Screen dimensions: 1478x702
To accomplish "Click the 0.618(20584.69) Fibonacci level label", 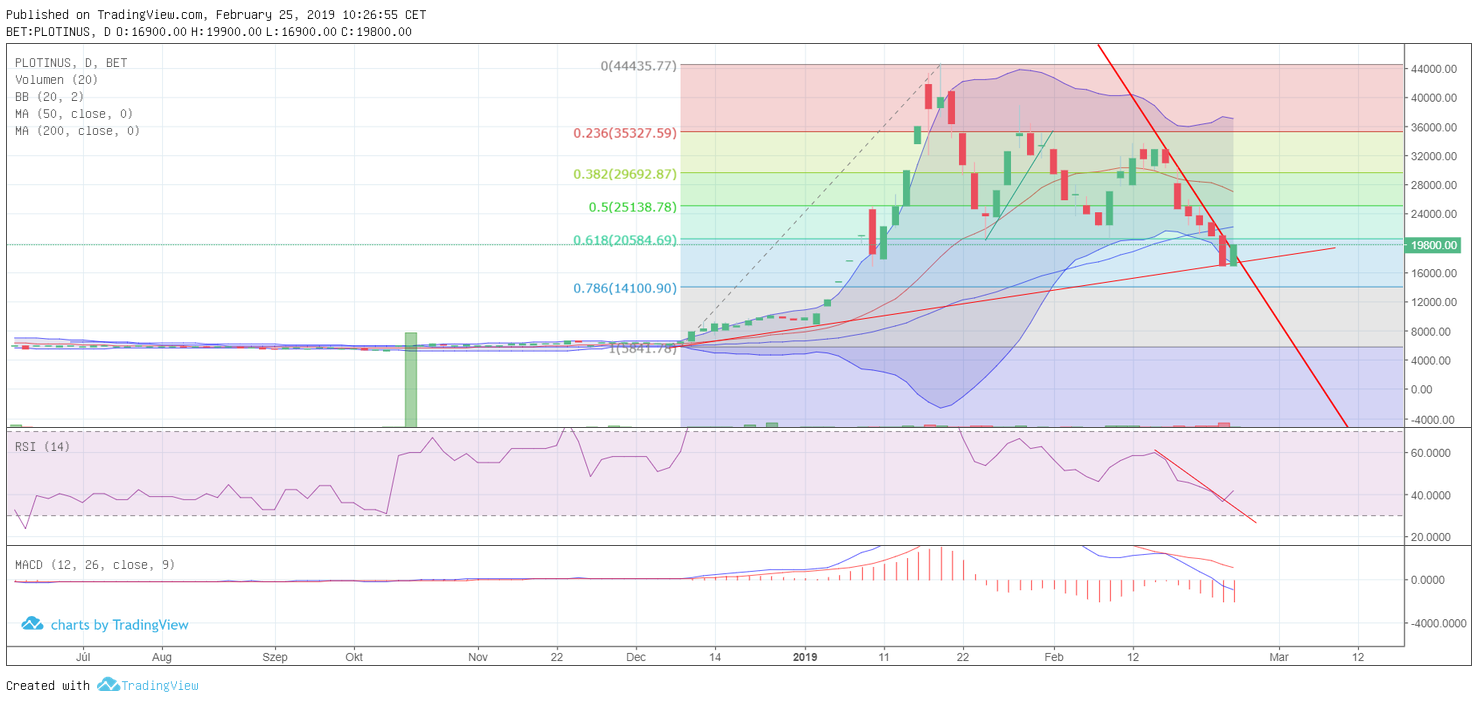I will tap(625, 240).
